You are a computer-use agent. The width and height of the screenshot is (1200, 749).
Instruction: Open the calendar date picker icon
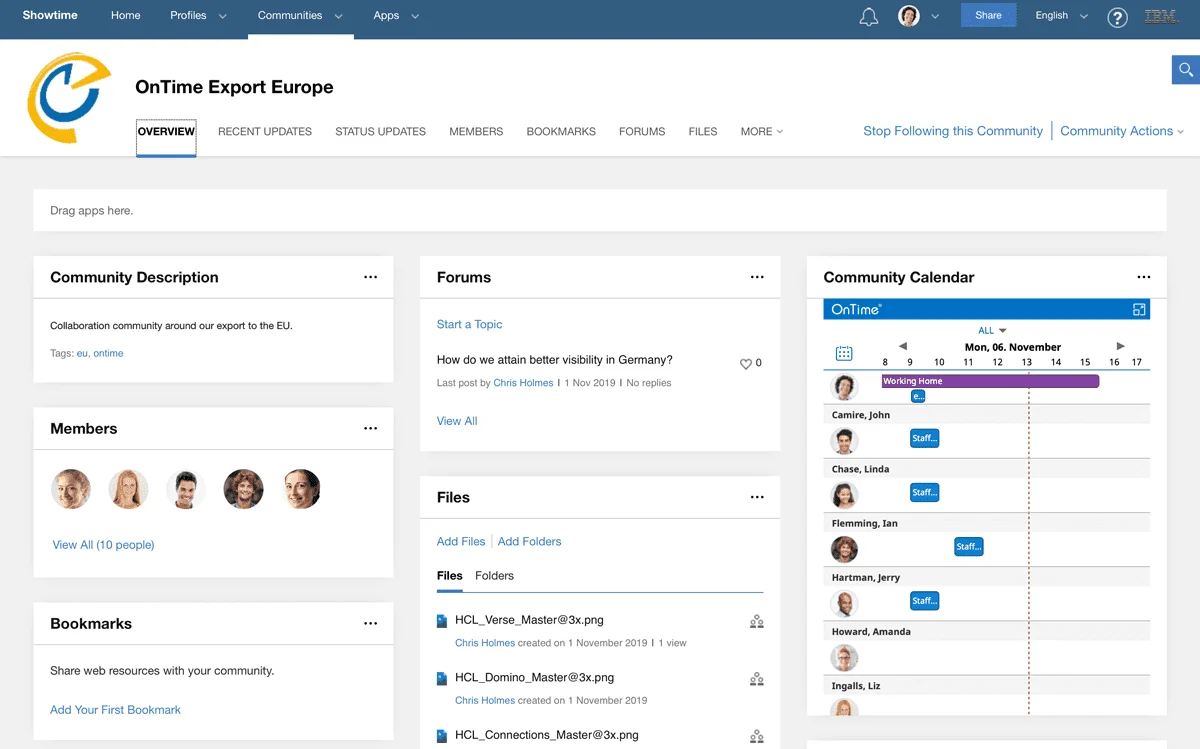pos(844,354)
